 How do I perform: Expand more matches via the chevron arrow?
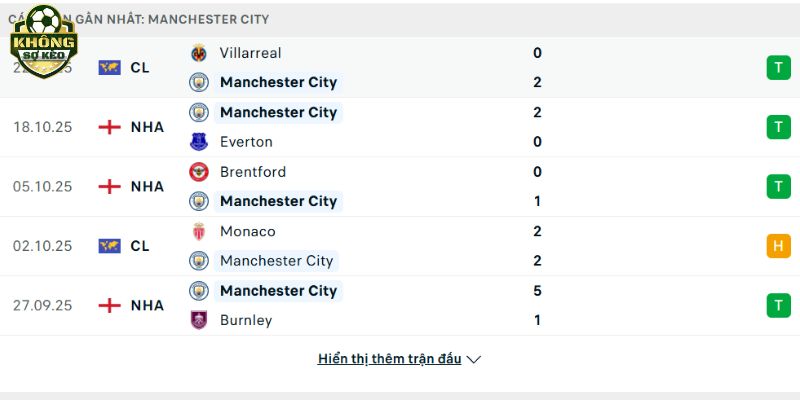coord(474,359)
